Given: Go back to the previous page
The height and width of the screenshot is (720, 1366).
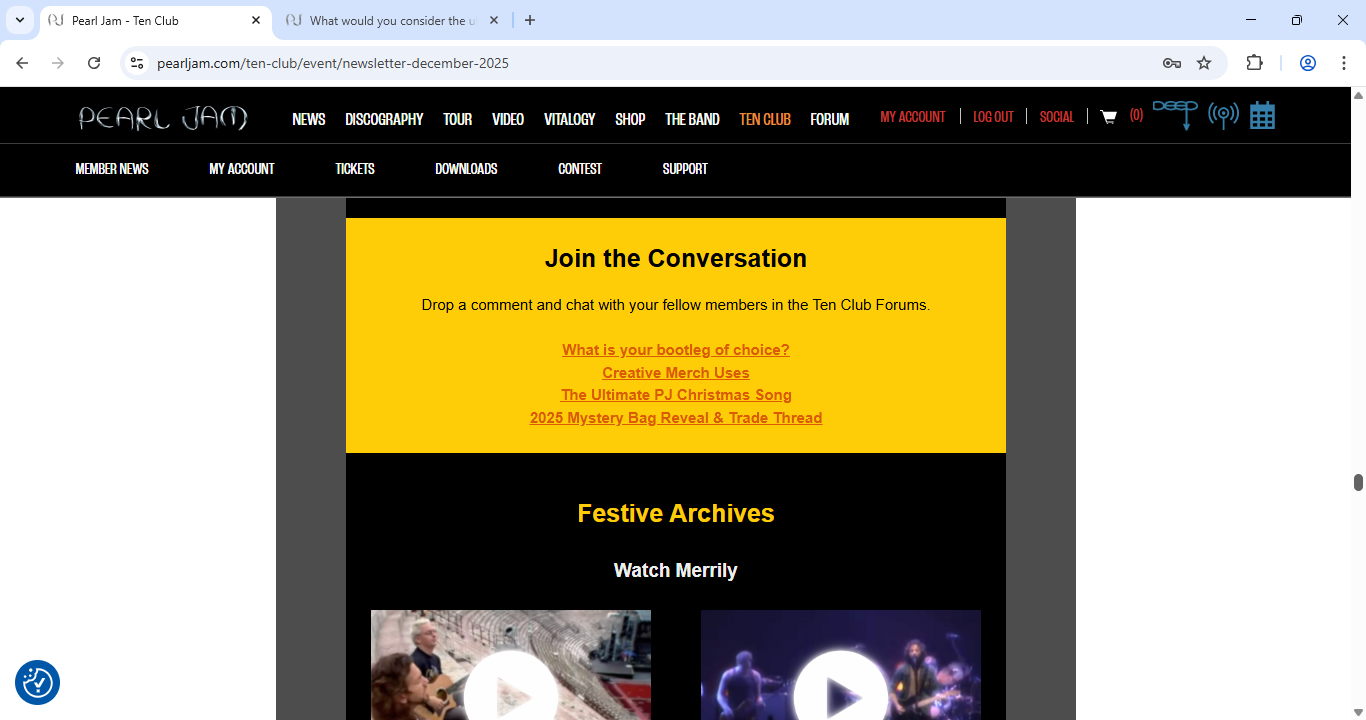Looking at the screenshot, I should tap(22, 63).
